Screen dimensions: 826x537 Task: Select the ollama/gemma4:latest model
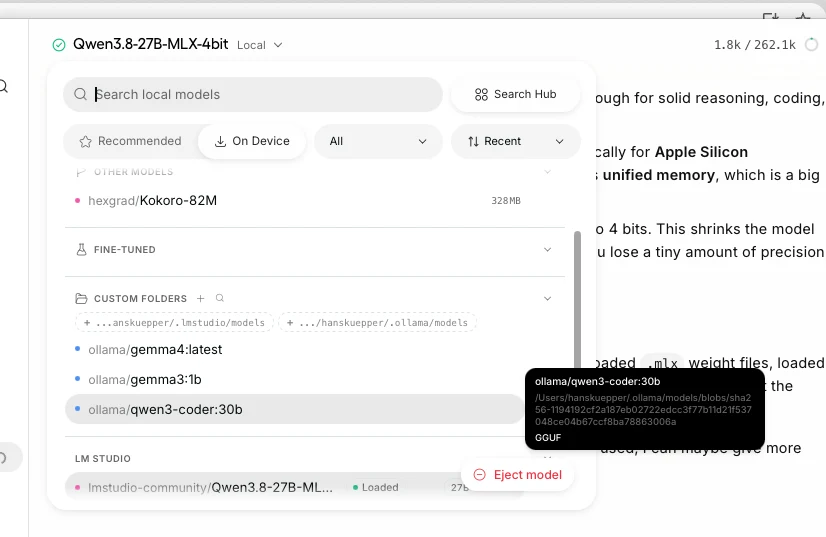(x=295, y=349)
